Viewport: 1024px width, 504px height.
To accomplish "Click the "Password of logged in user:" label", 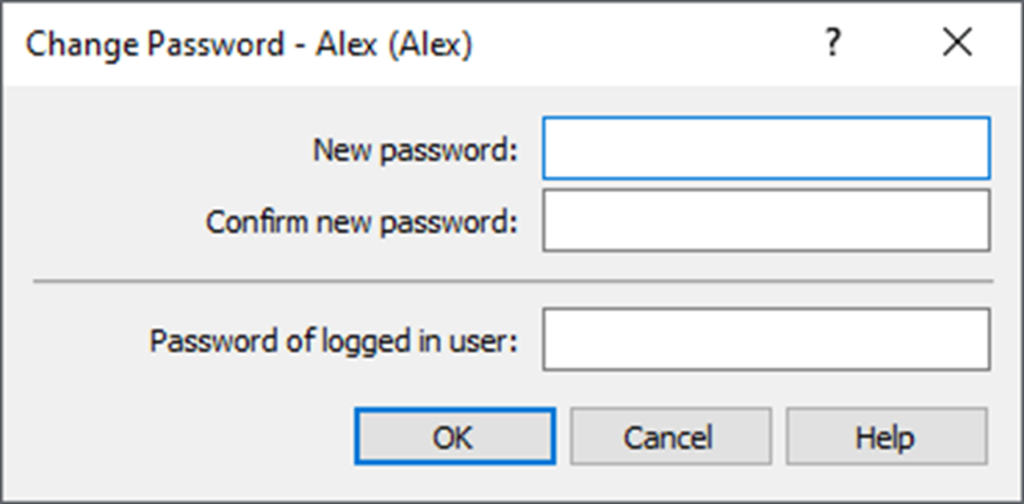I will coord(334,341).
